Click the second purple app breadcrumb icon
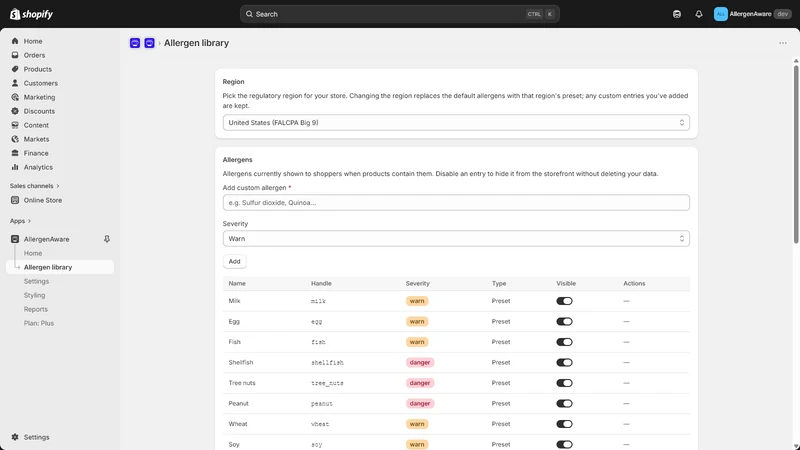 [x=149, y=43]
